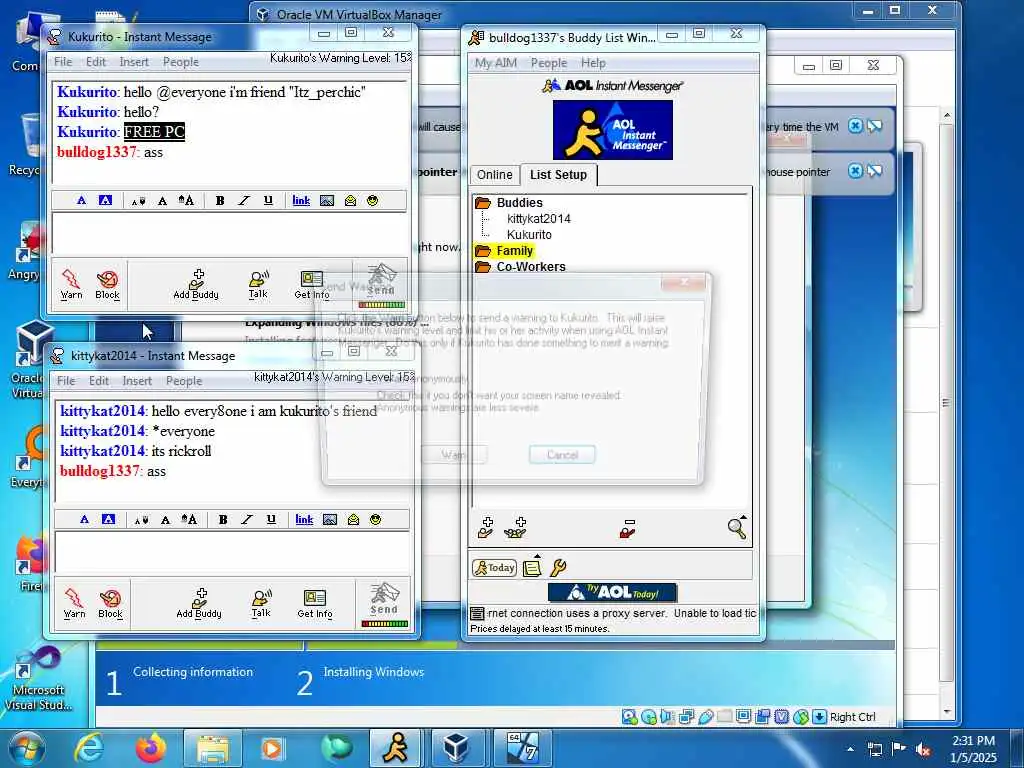Click Get Info in Kukurito message window
This screenshot has height=768, width=1024.
click(x=312, y=285)
